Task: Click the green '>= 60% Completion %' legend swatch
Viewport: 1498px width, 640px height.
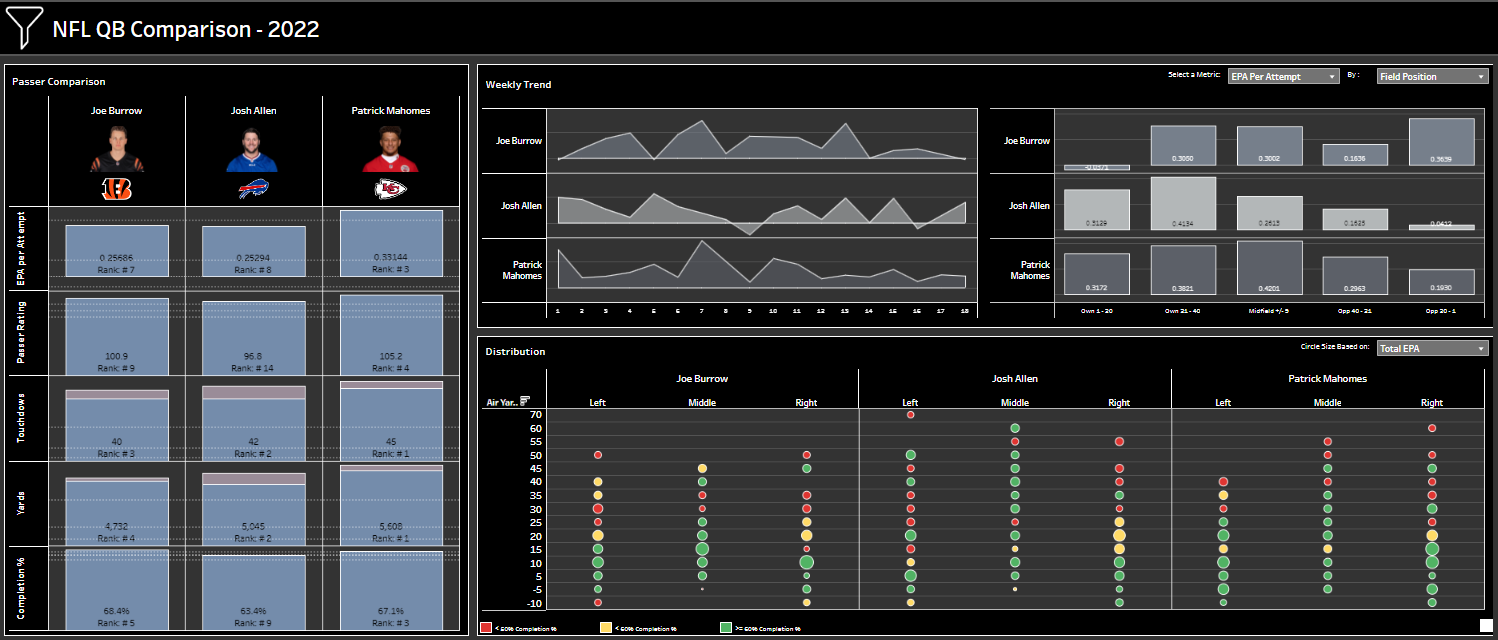Action: click(726, 628)
